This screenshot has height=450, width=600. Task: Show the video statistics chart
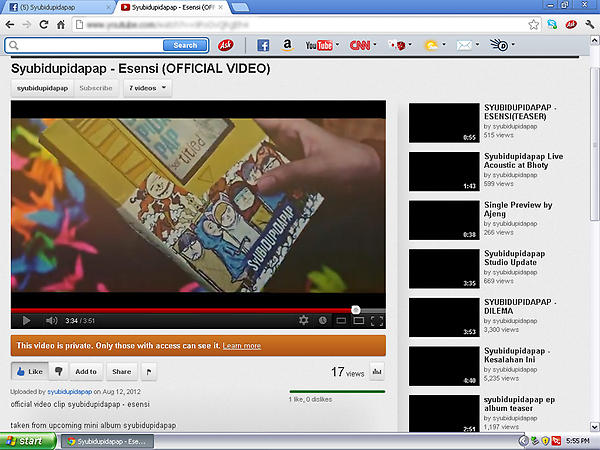tap(377, 371)
